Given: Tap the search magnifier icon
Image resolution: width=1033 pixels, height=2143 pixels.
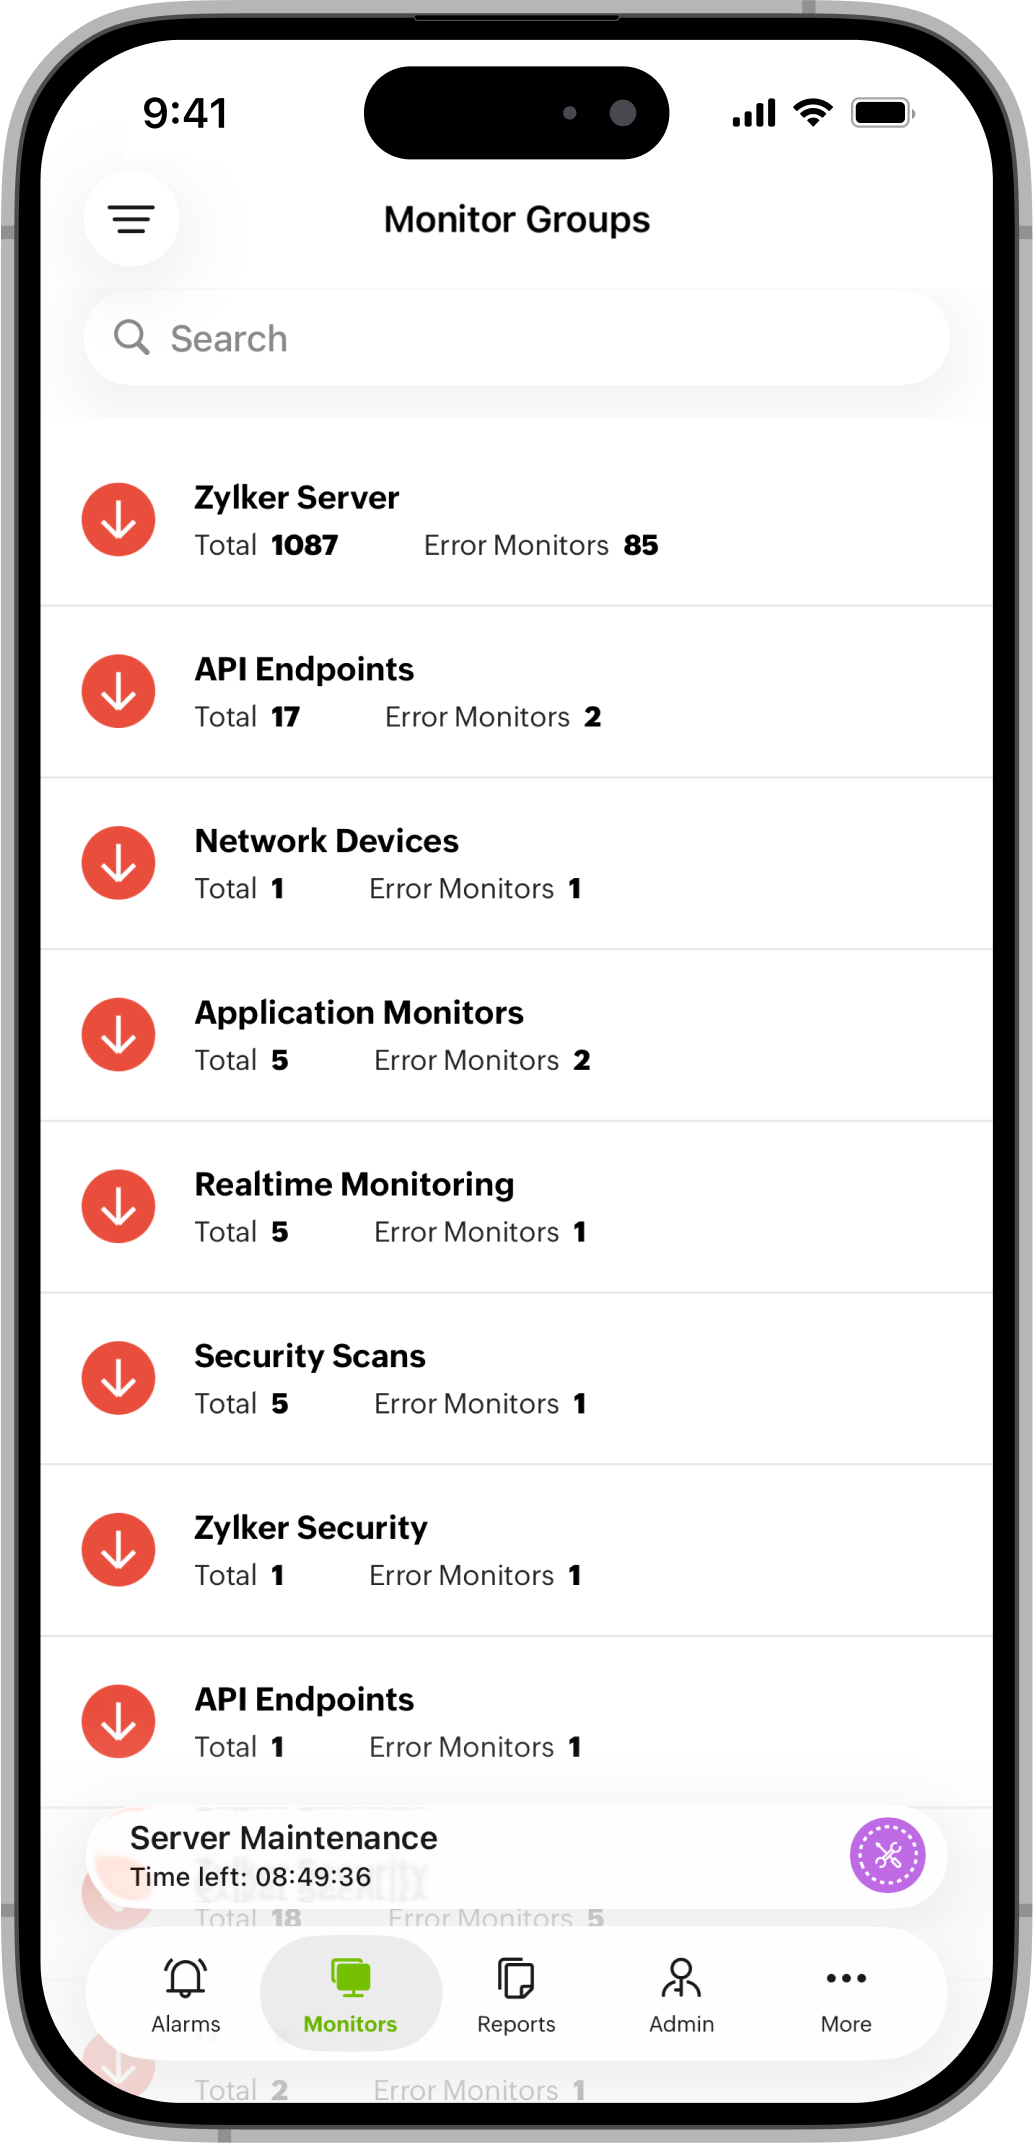Looking at the screenshot, I should coord(131,338).
